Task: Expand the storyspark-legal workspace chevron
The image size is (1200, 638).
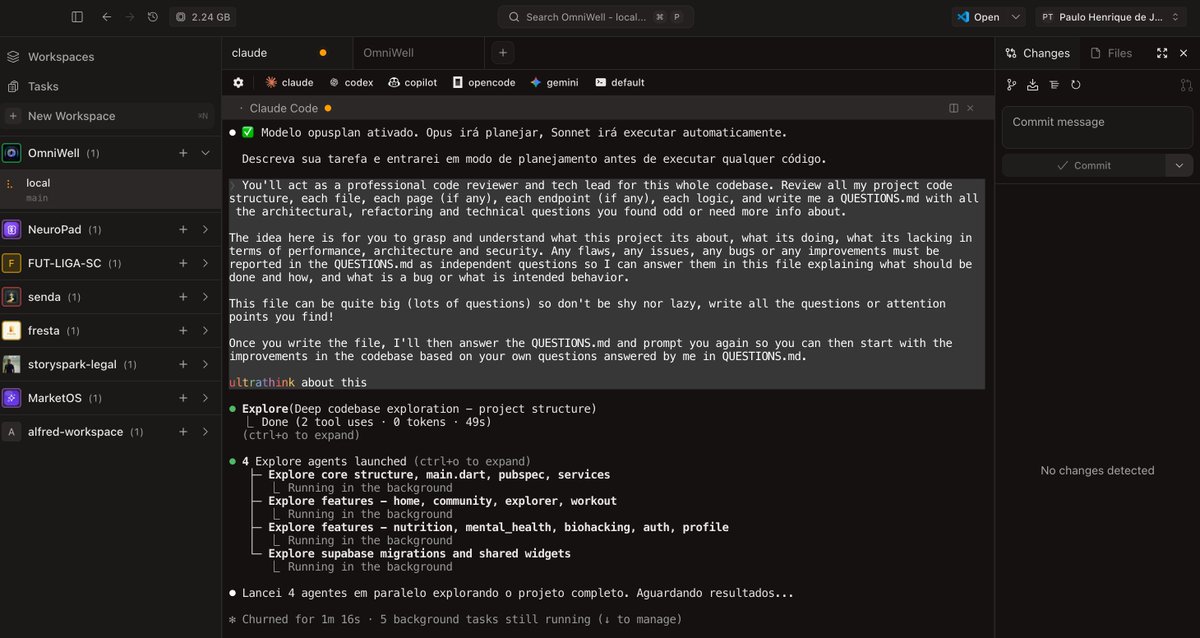Action: point(205,364)
